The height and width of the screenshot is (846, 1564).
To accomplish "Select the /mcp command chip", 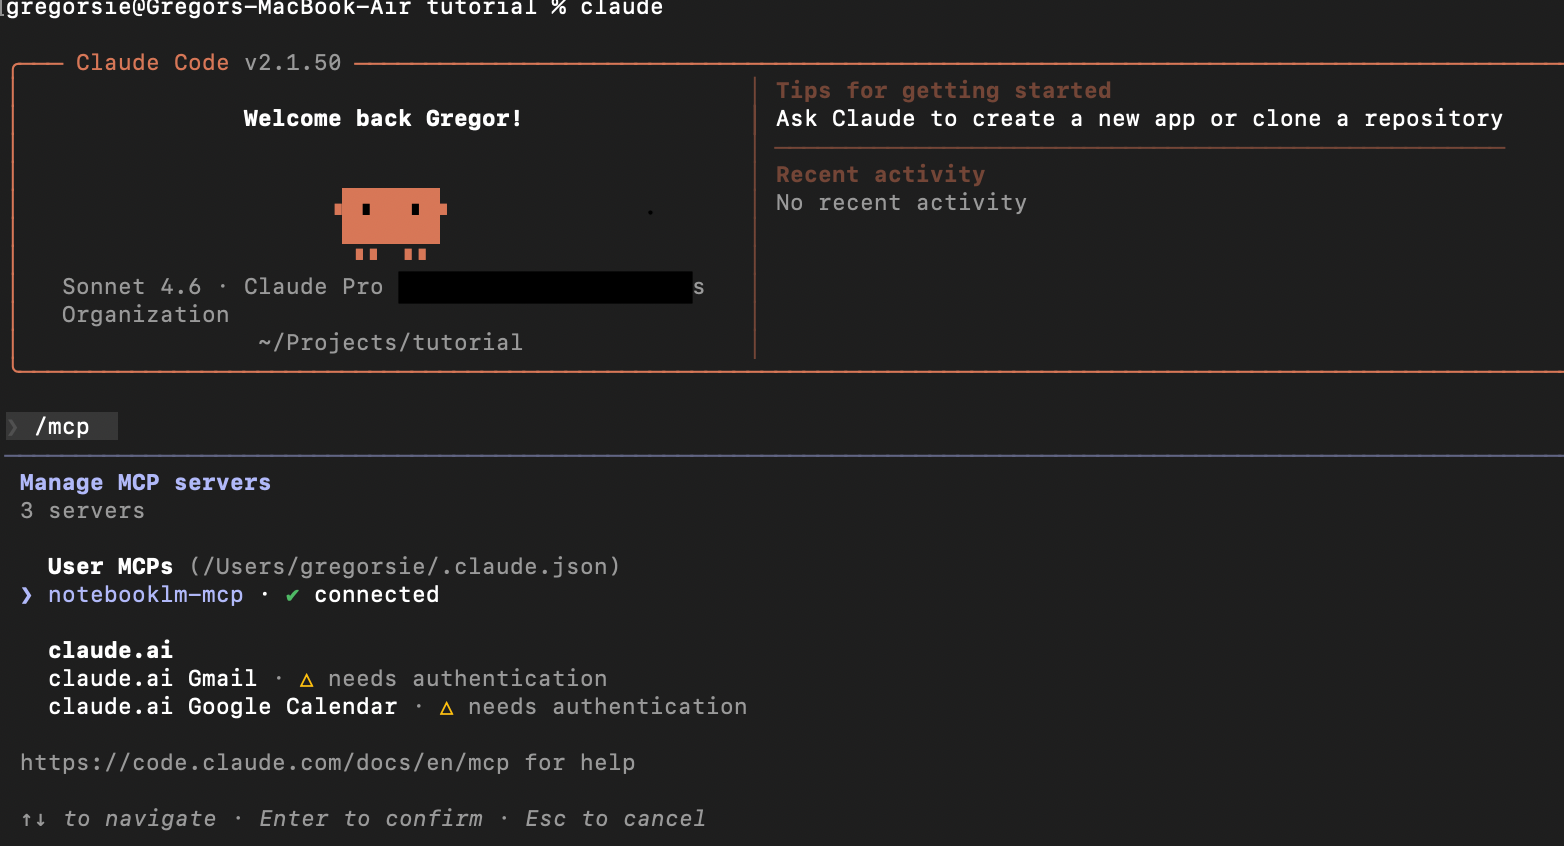I will [62, 426].
